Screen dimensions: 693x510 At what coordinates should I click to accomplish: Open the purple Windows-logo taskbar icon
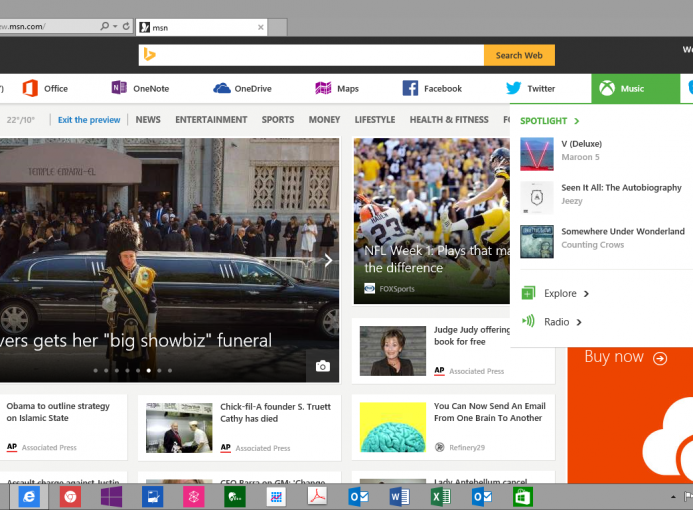coord(111,497)
